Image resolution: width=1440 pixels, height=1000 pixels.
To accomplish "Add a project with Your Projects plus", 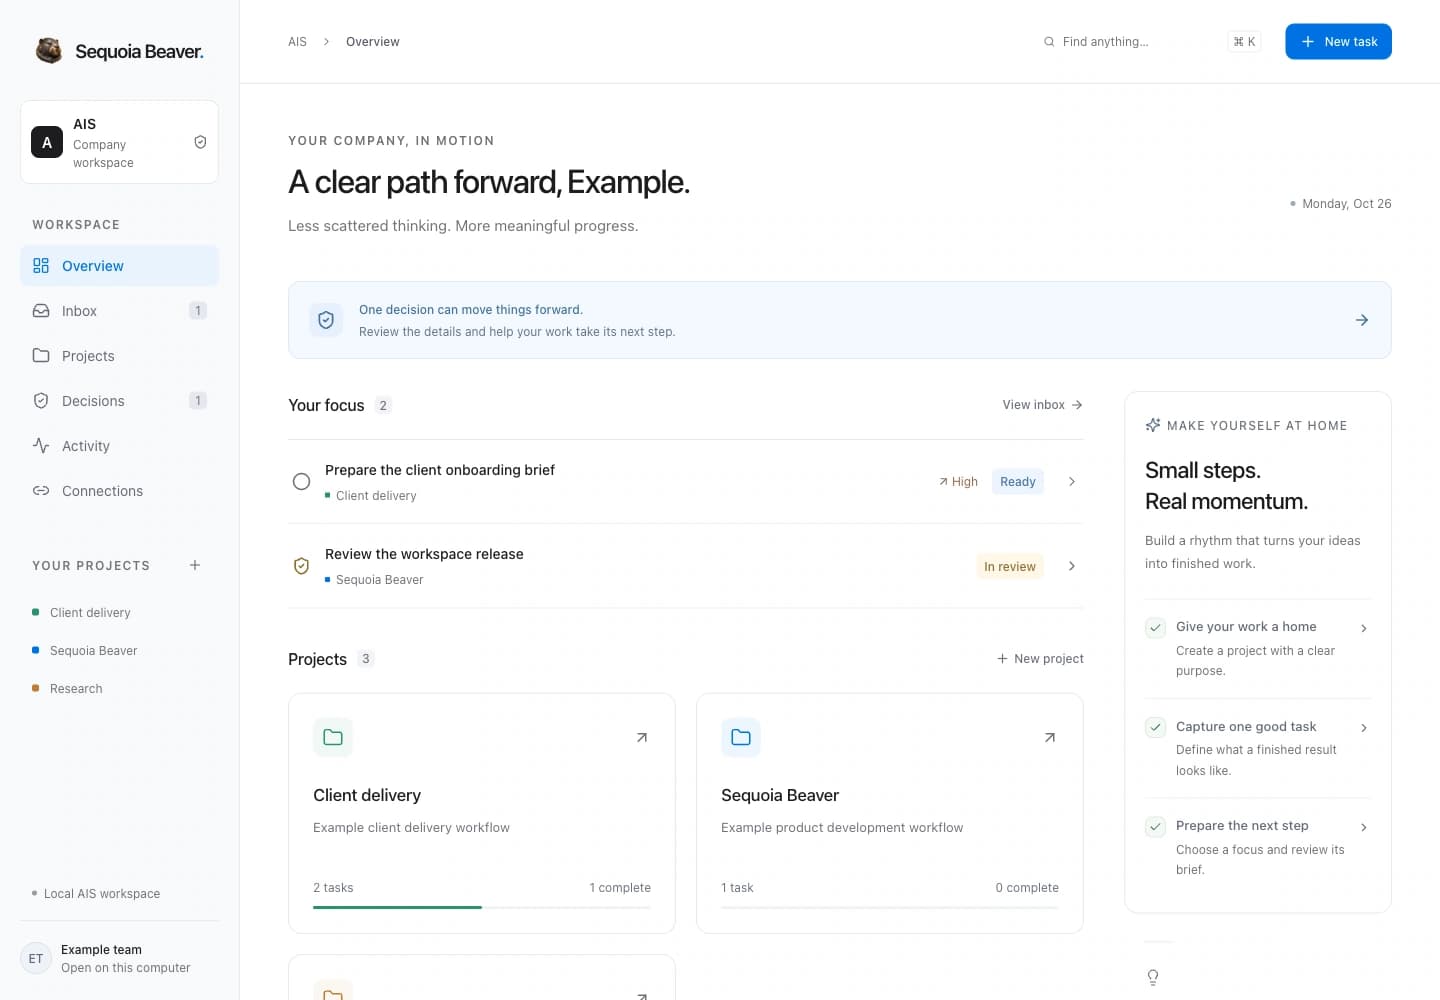I will coord(195,565).
